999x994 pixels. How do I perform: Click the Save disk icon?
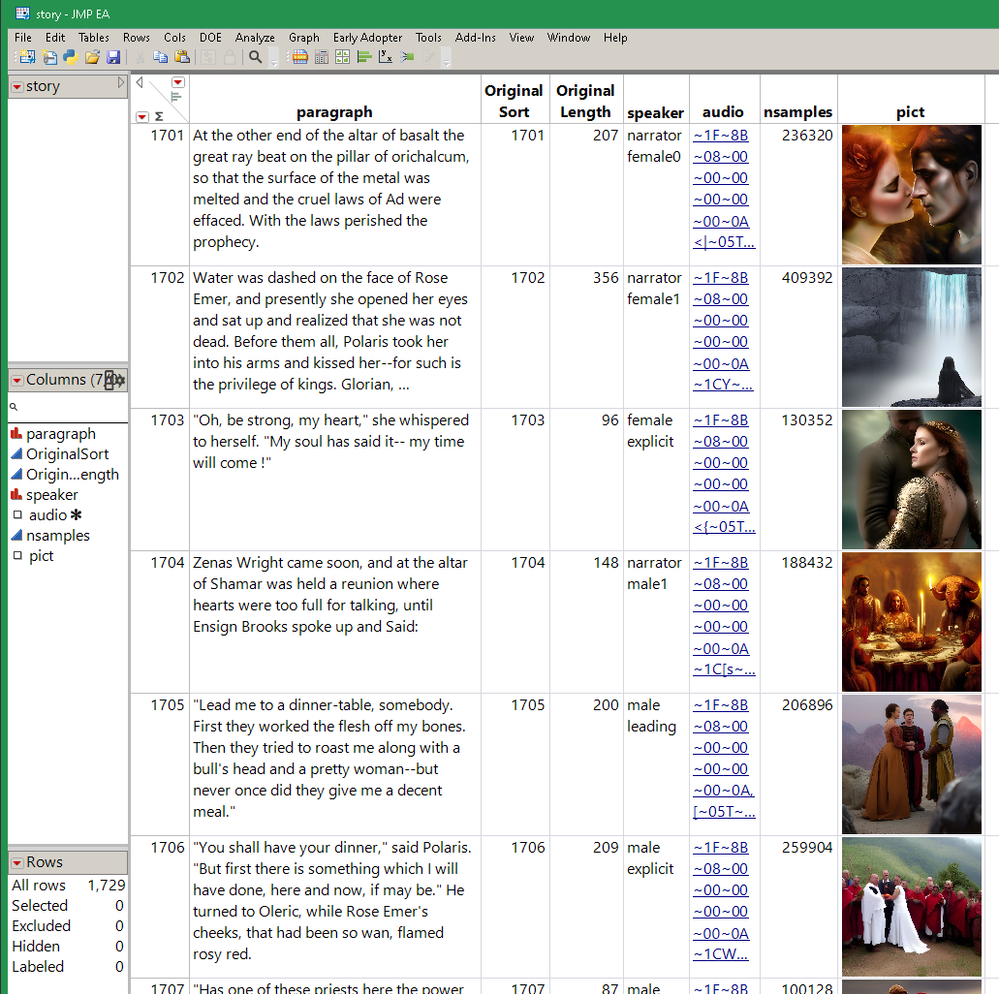click(x=113, y=57)
